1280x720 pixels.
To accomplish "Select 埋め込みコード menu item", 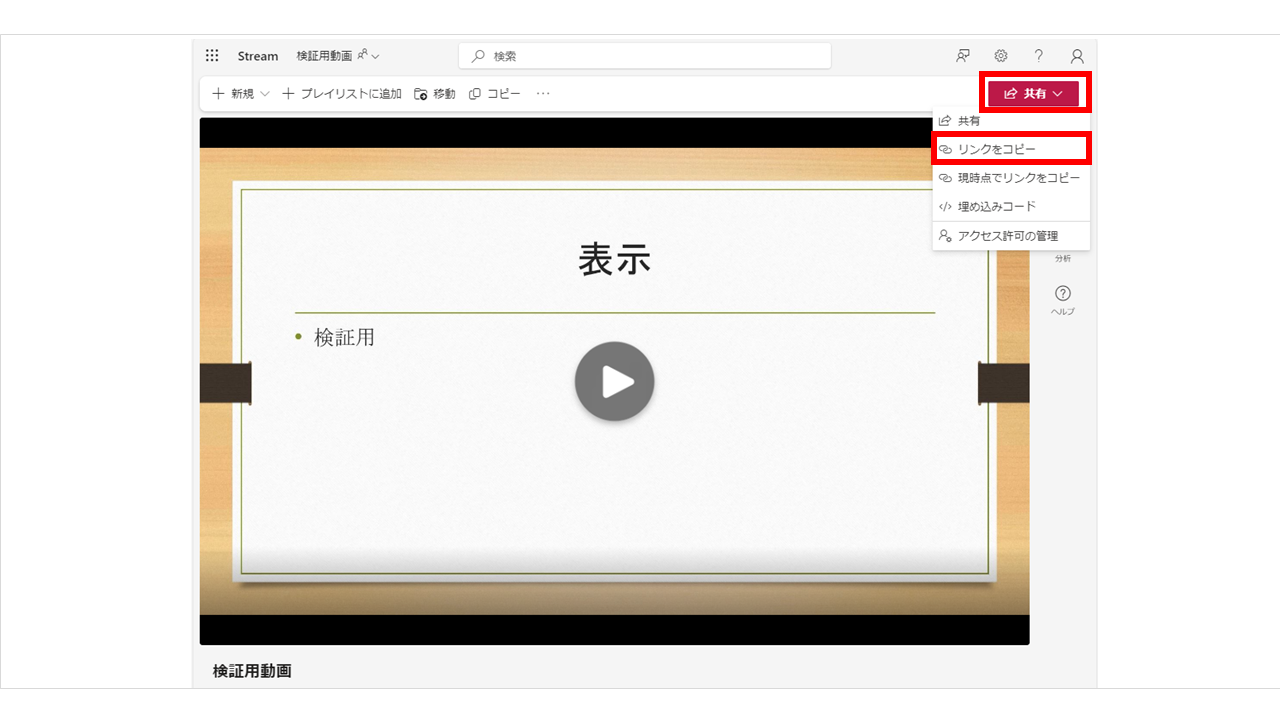I will tap(1011, 206).
